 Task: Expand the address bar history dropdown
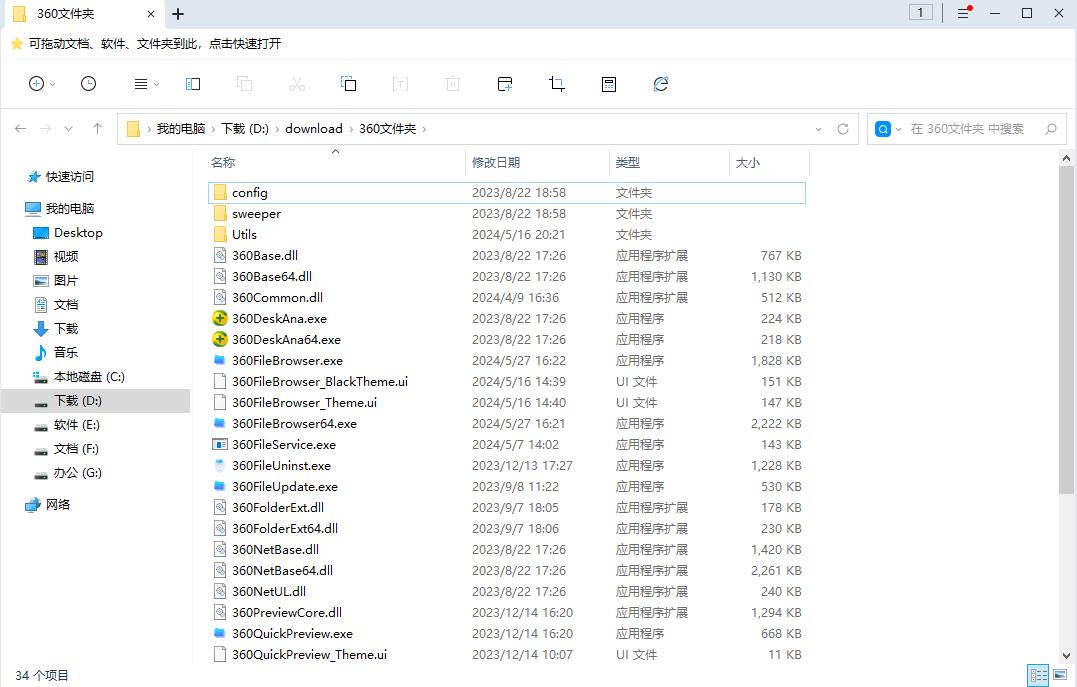point(819,129)
